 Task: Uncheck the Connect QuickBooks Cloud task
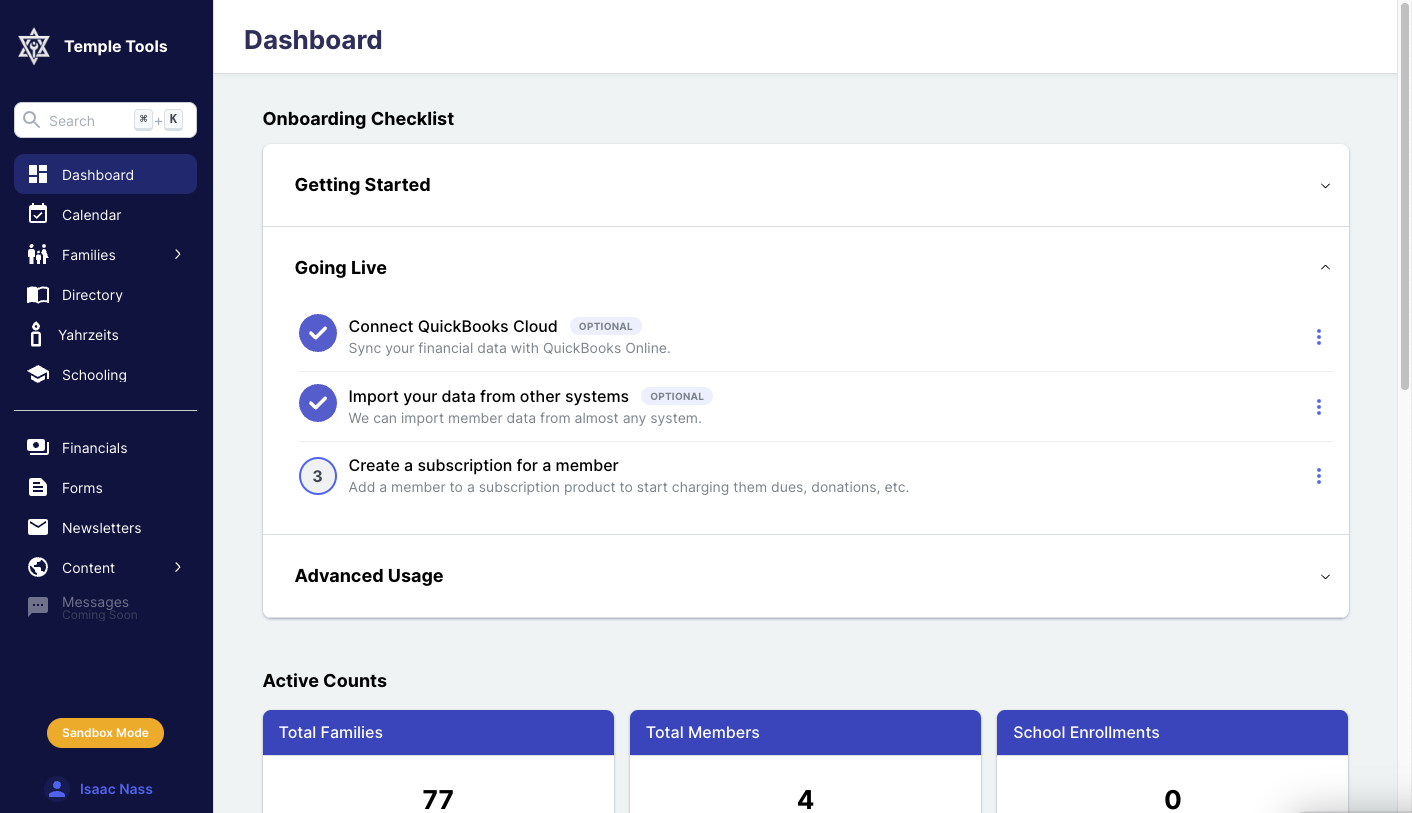(317, 333)
